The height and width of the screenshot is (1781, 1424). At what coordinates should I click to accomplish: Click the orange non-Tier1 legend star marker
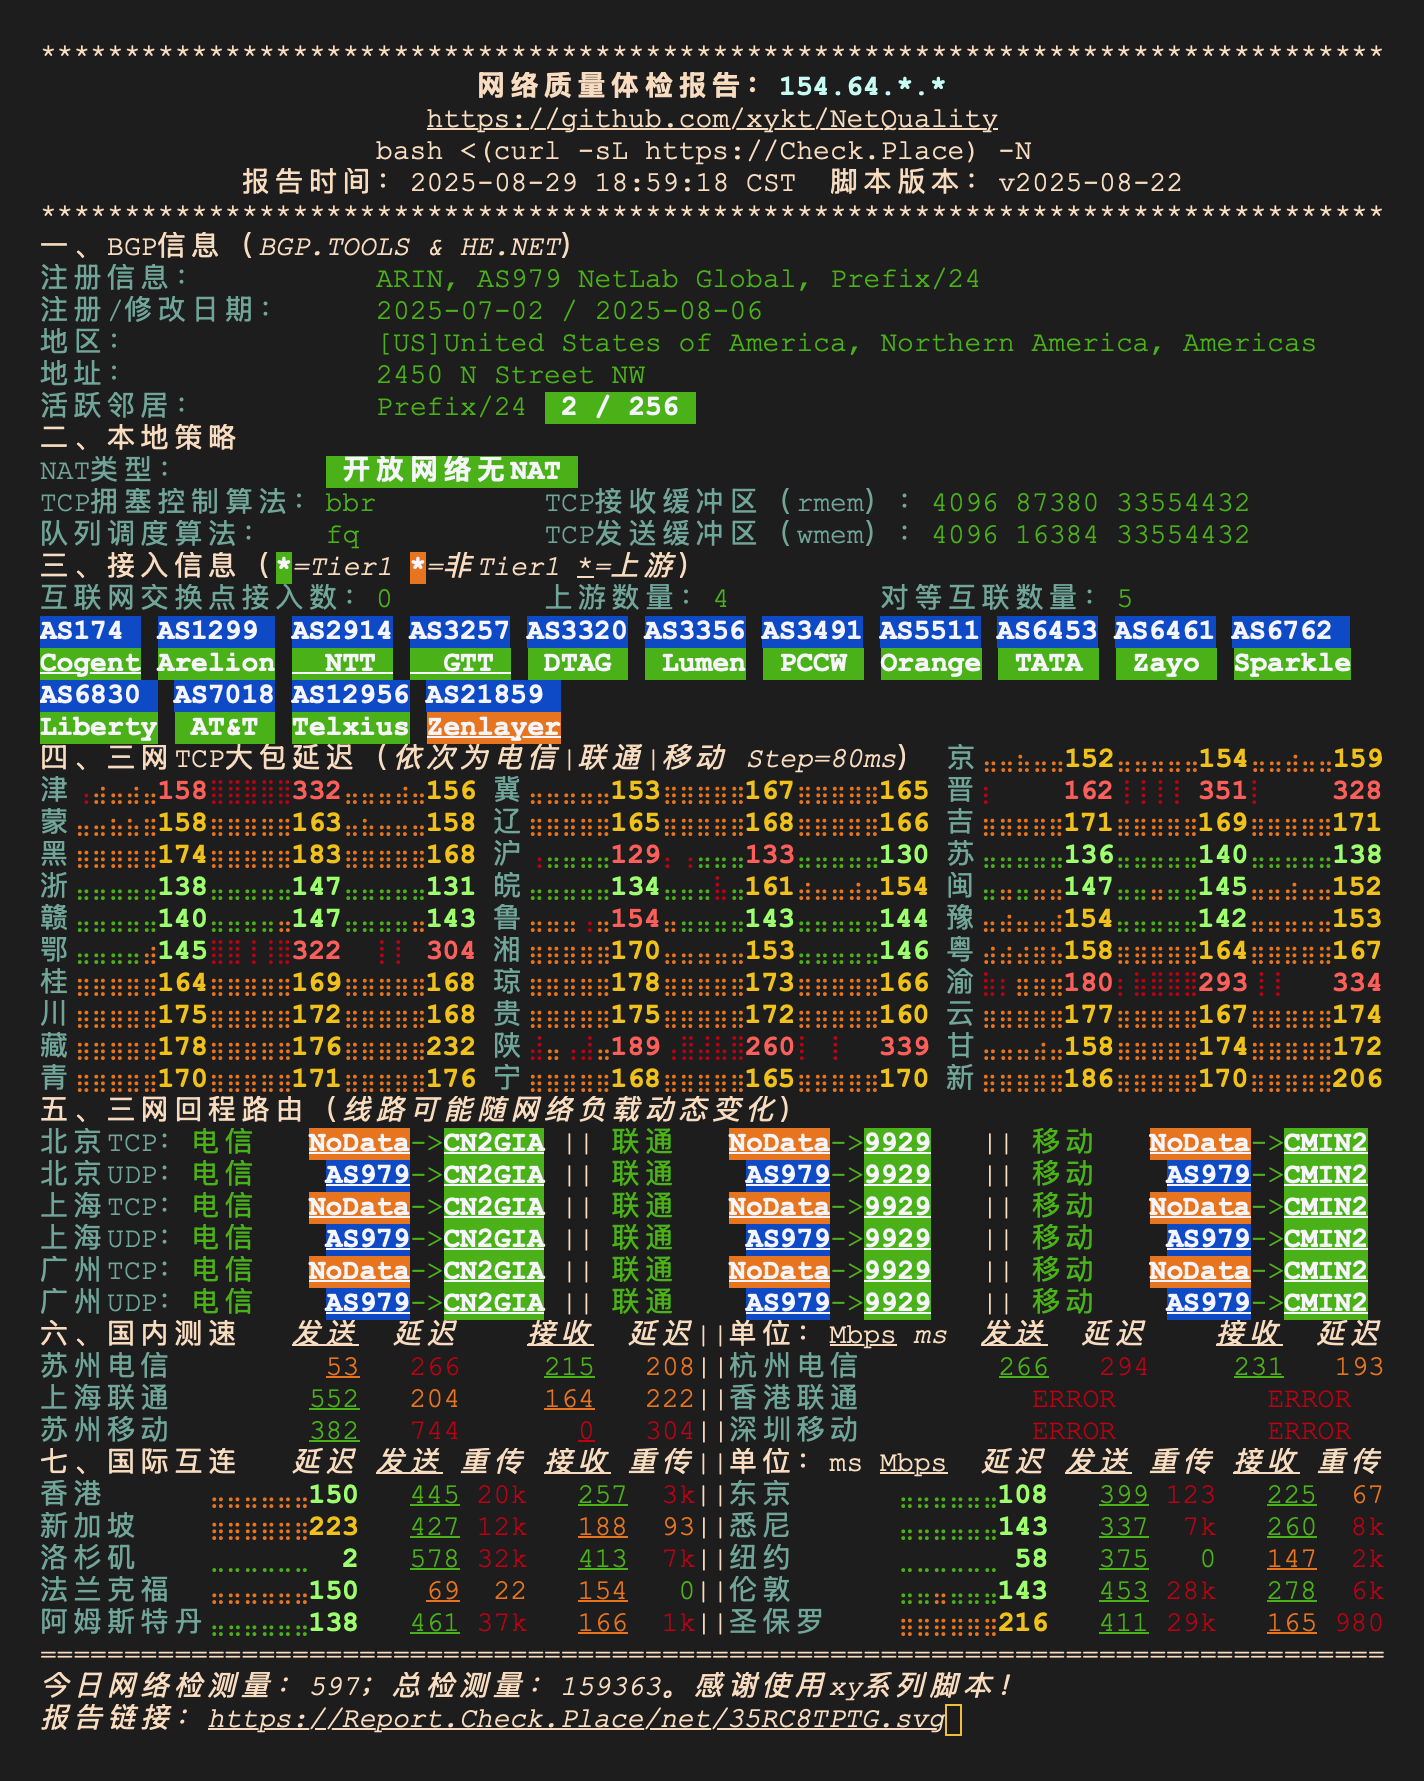418,567
